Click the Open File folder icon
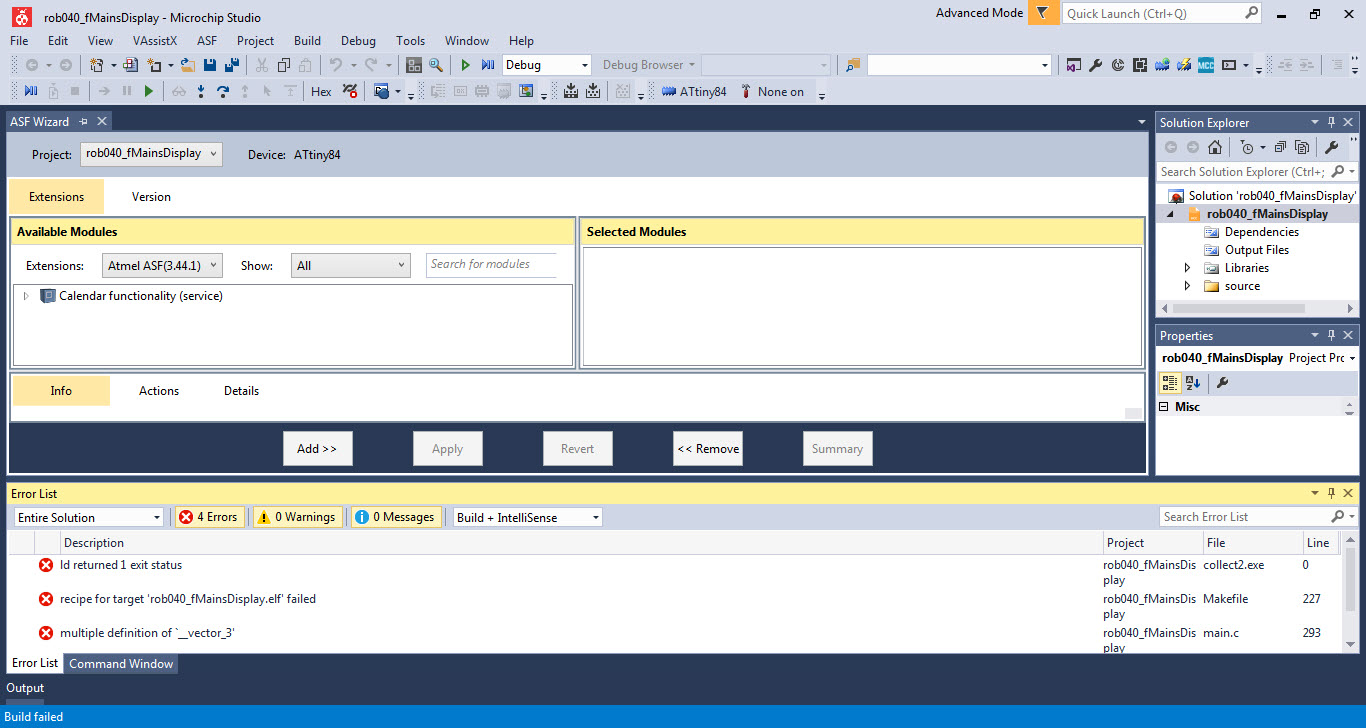The width and height of the screenshot is (1366, 728). (x=187, y=65)
